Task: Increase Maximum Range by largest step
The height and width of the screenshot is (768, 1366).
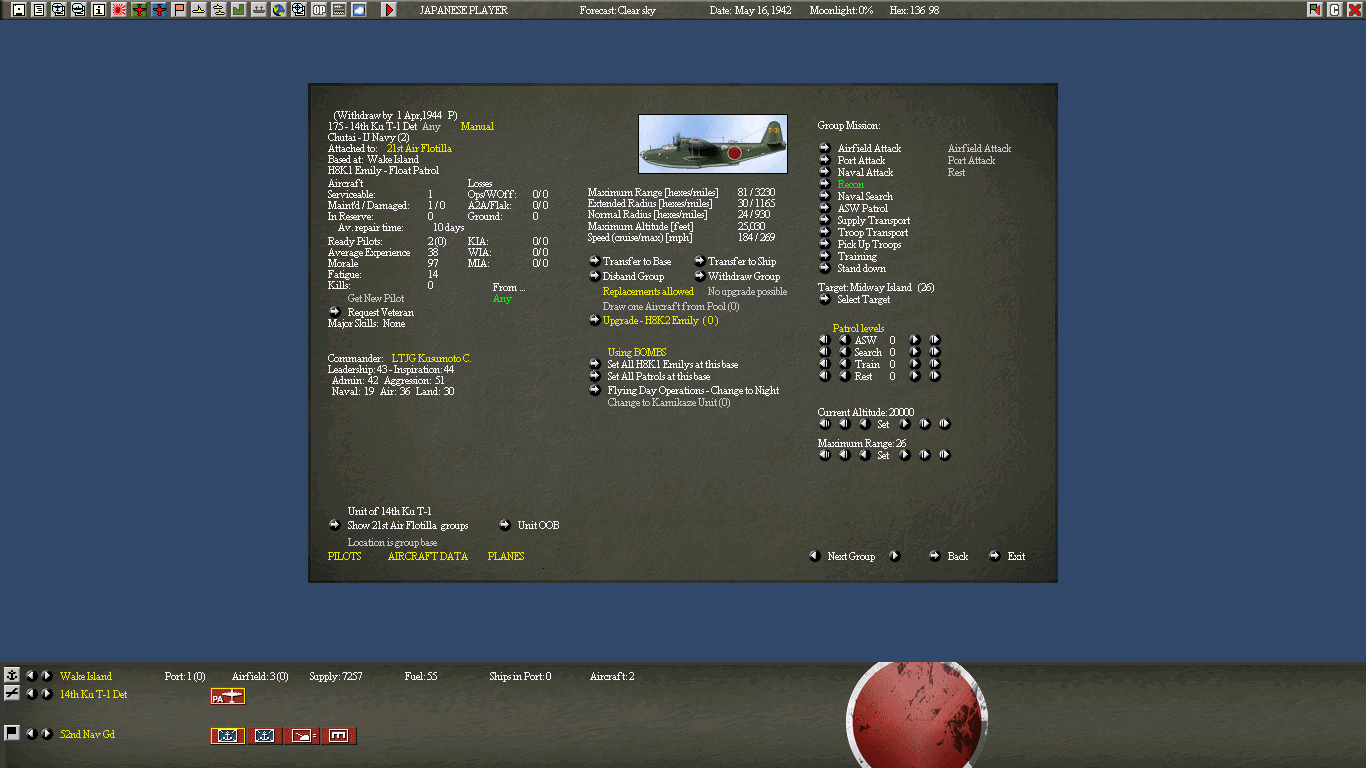Action: point(944,455)
